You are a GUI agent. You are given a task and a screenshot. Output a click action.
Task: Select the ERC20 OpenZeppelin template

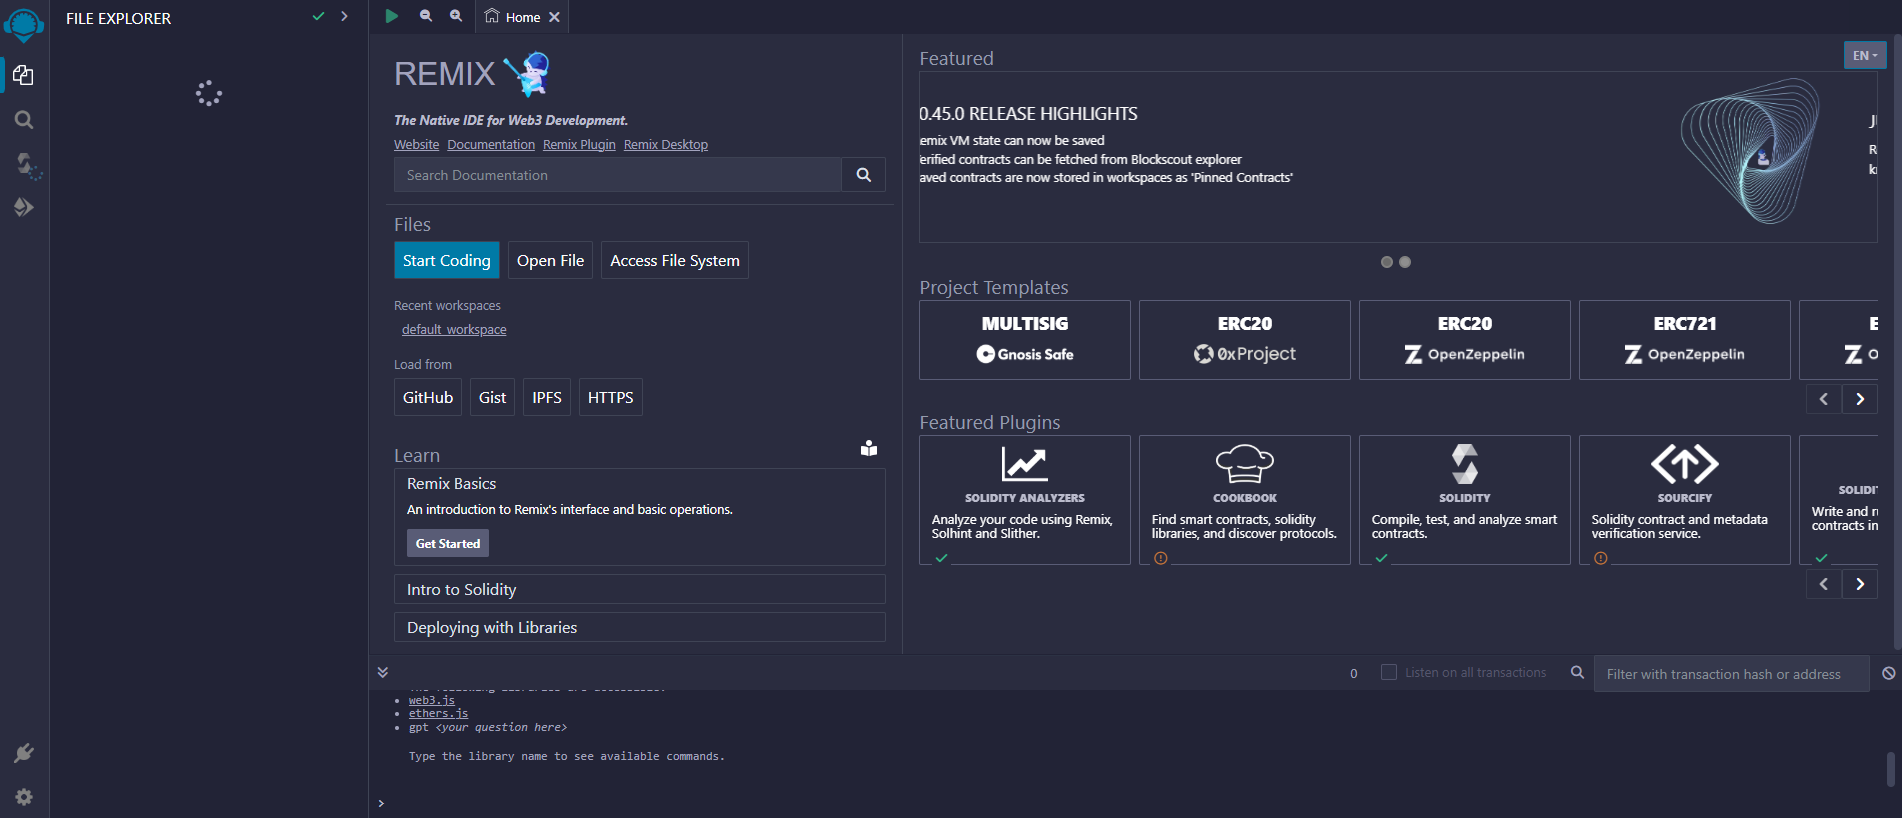(x=1465, y=340)
